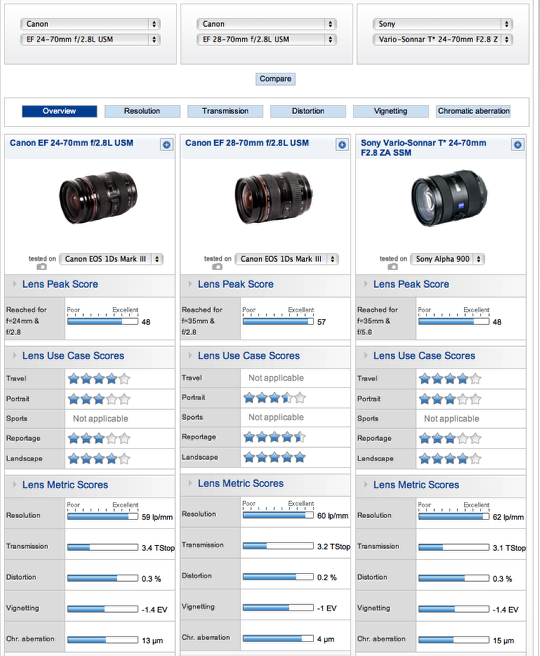The image size is (540, 656).
Task: Click Travel star rating for Sony Vario-Sonnar
Action: [450, 379]
